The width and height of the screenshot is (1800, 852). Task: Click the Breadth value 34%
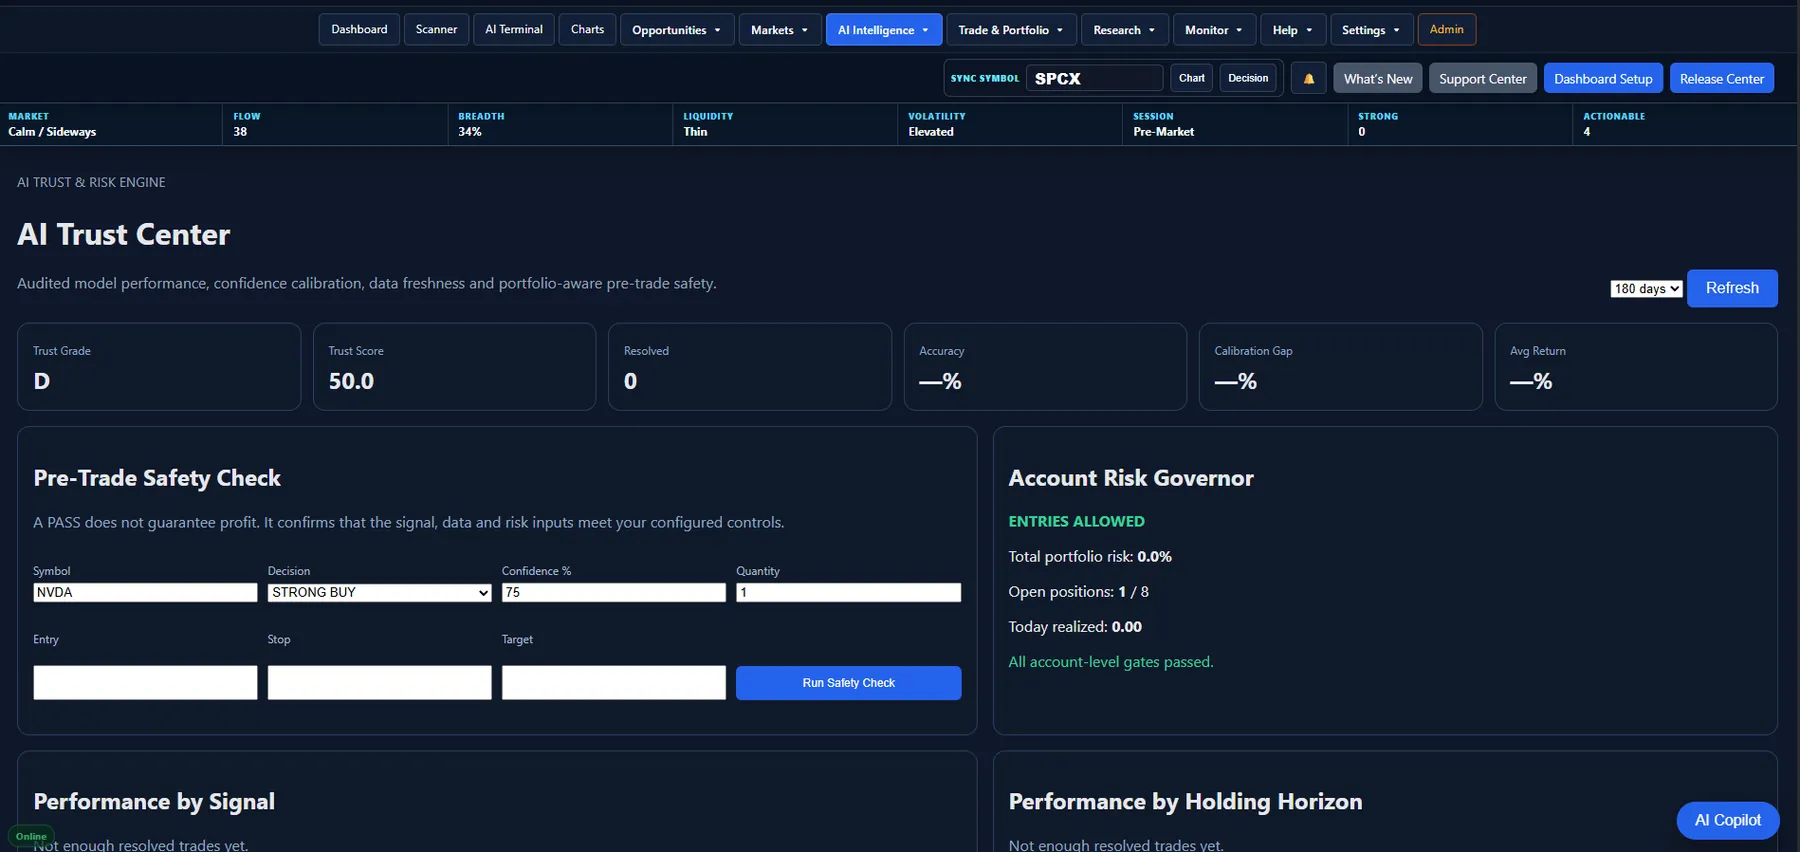(x=470, y=132)
